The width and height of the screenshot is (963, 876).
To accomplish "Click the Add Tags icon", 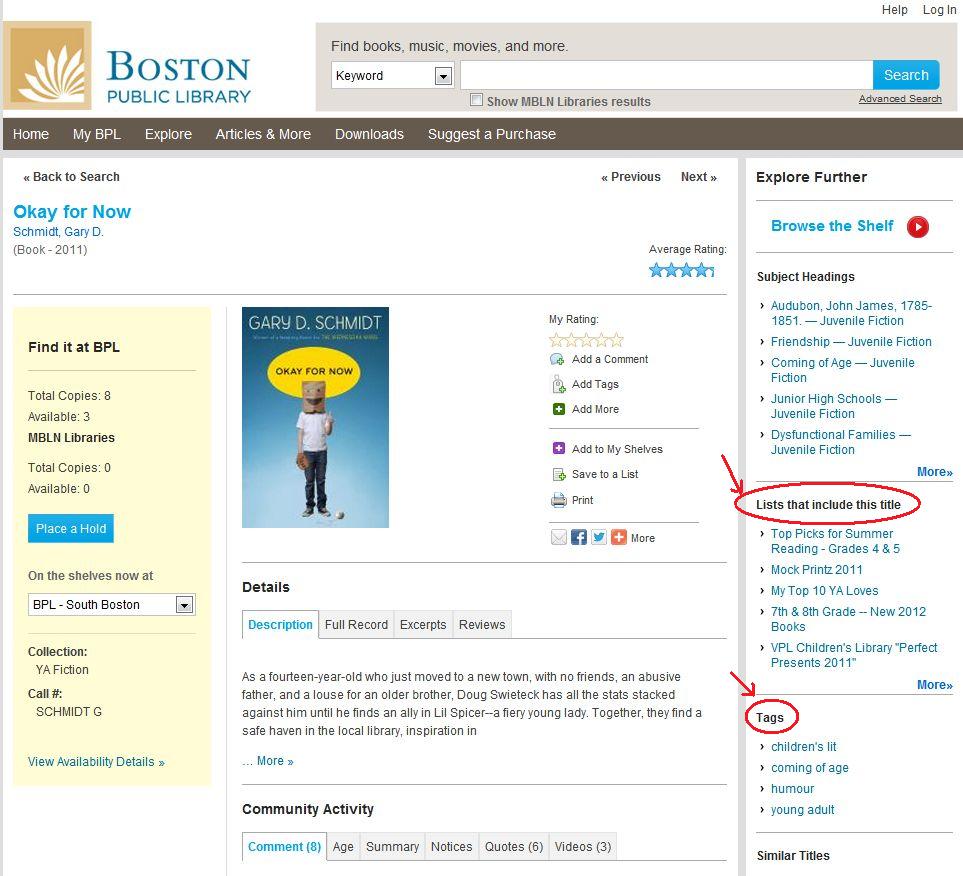I will [558, 385].
